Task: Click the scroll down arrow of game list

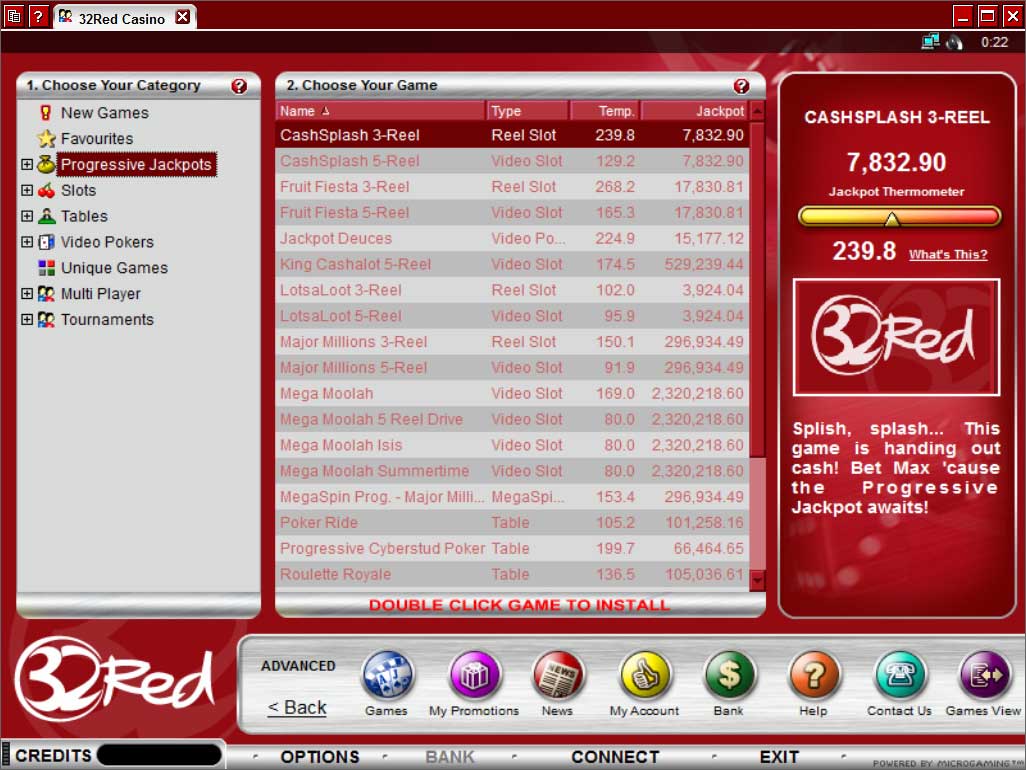Action: coord(758,580)
